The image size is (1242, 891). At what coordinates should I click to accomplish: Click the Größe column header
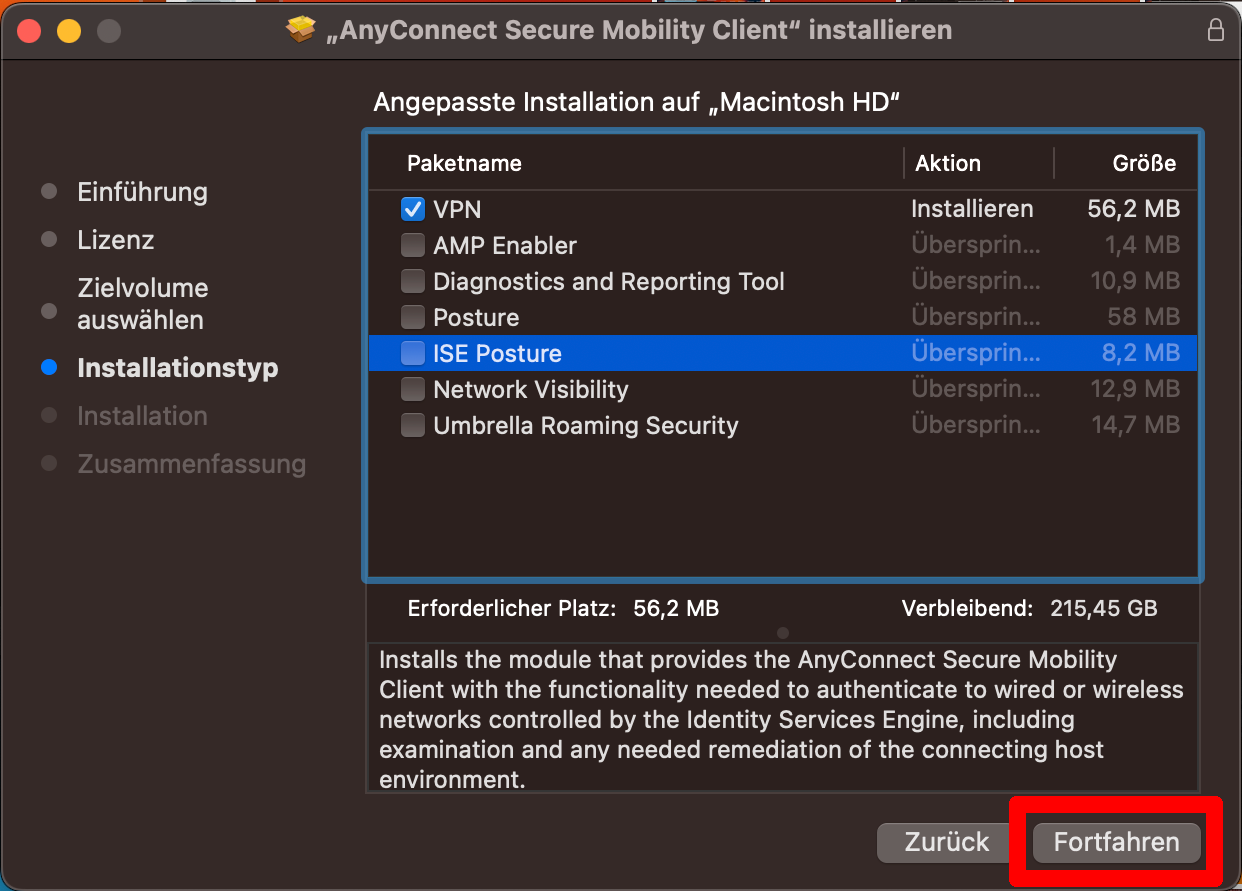(x=1144, y=163)
